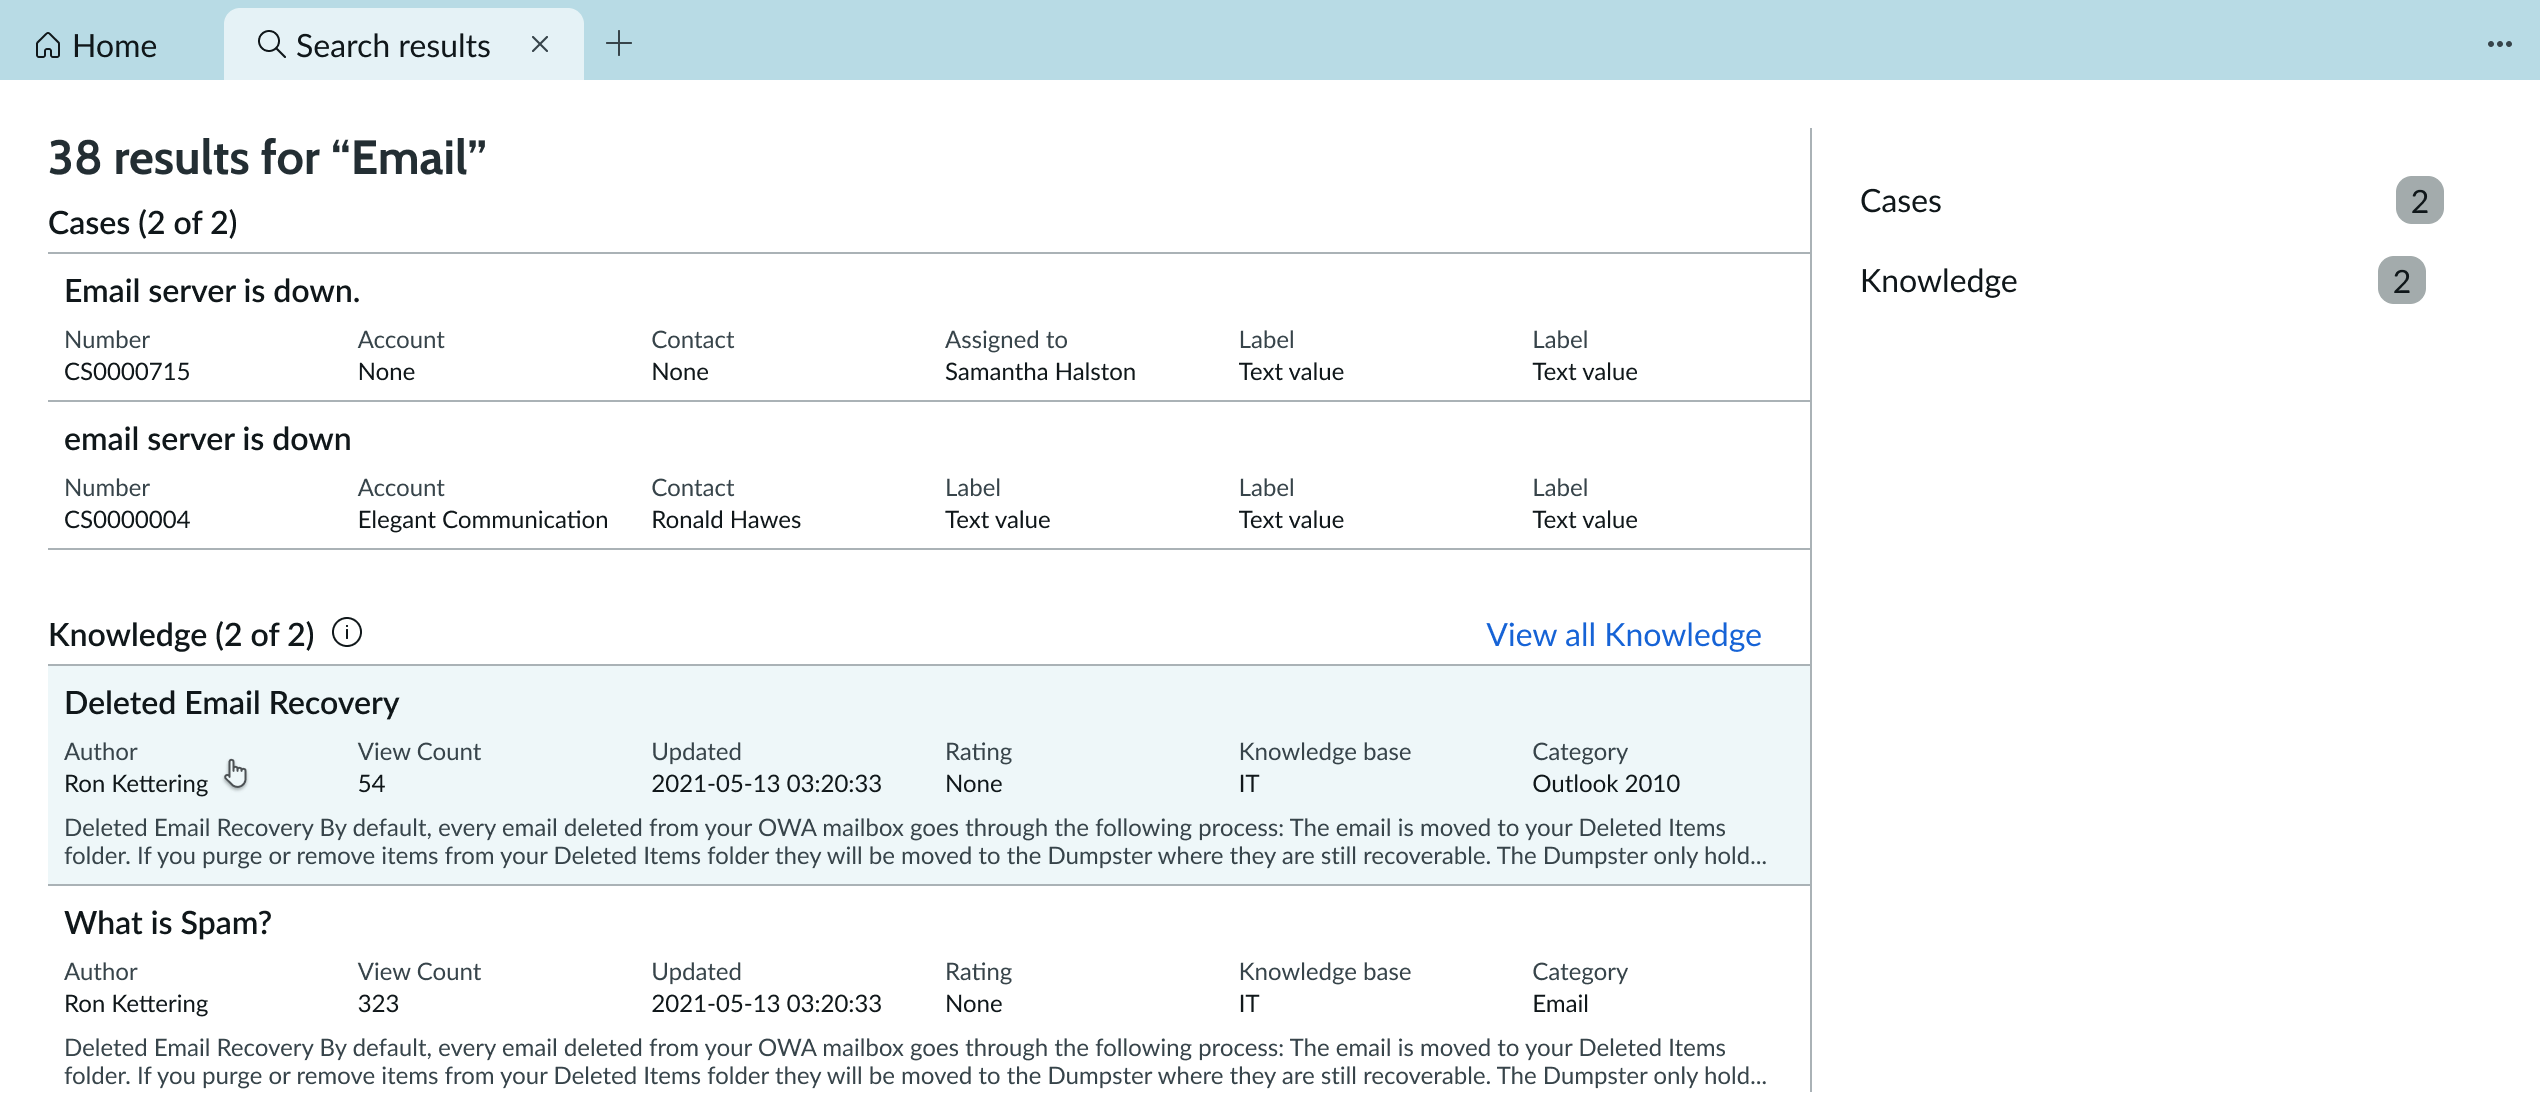Image resolution: width=2540 pixels, height=1102 pixels.
Task: Click view count value 323
Action: point(378,1004)
